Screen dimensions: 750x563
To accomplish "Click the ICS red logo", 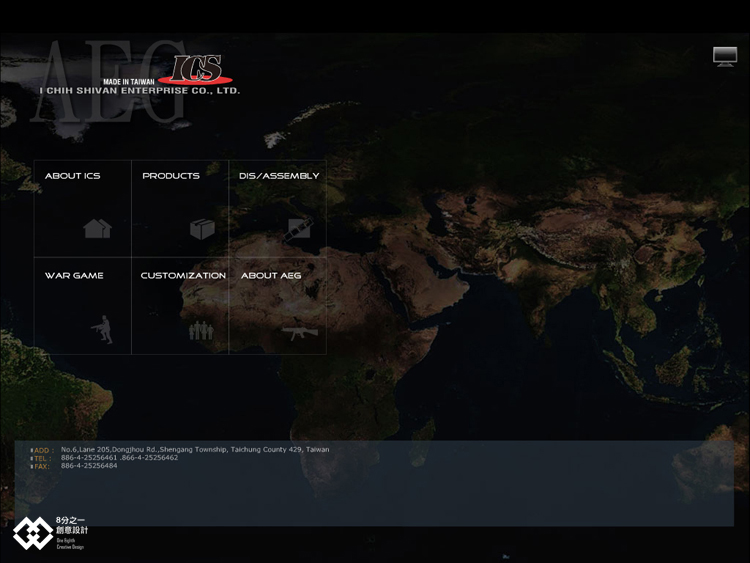I will click(196, 69).
